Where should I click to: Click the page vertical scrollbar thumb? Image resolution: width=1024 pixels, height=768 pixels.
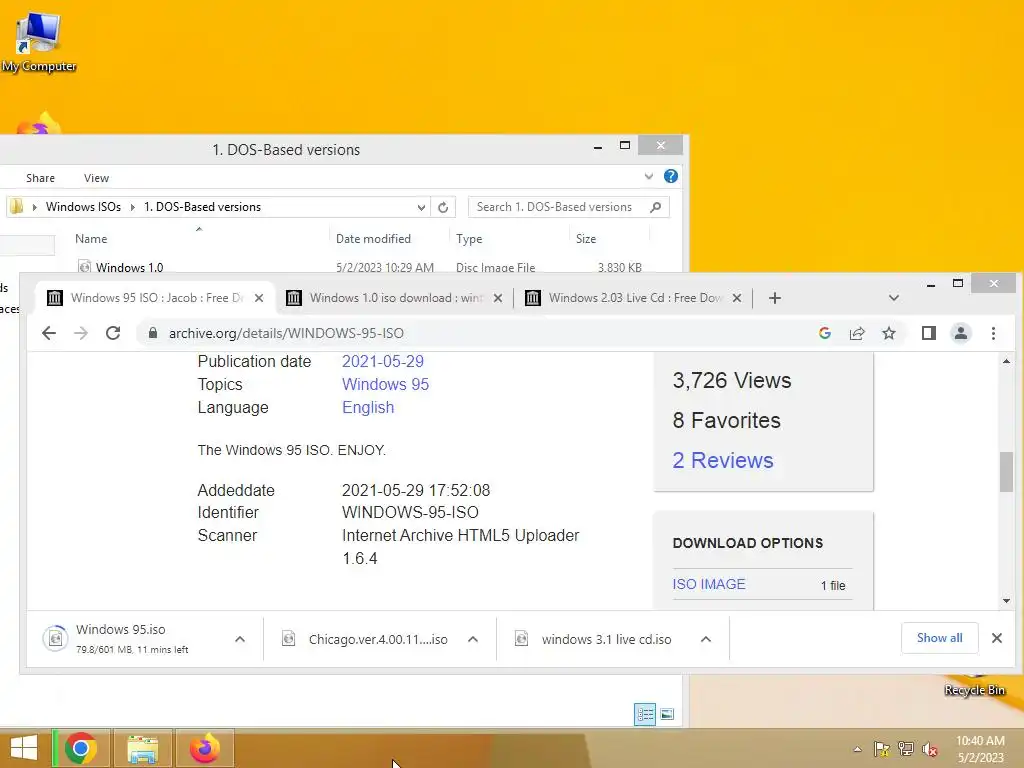[x=1006, y=472]
